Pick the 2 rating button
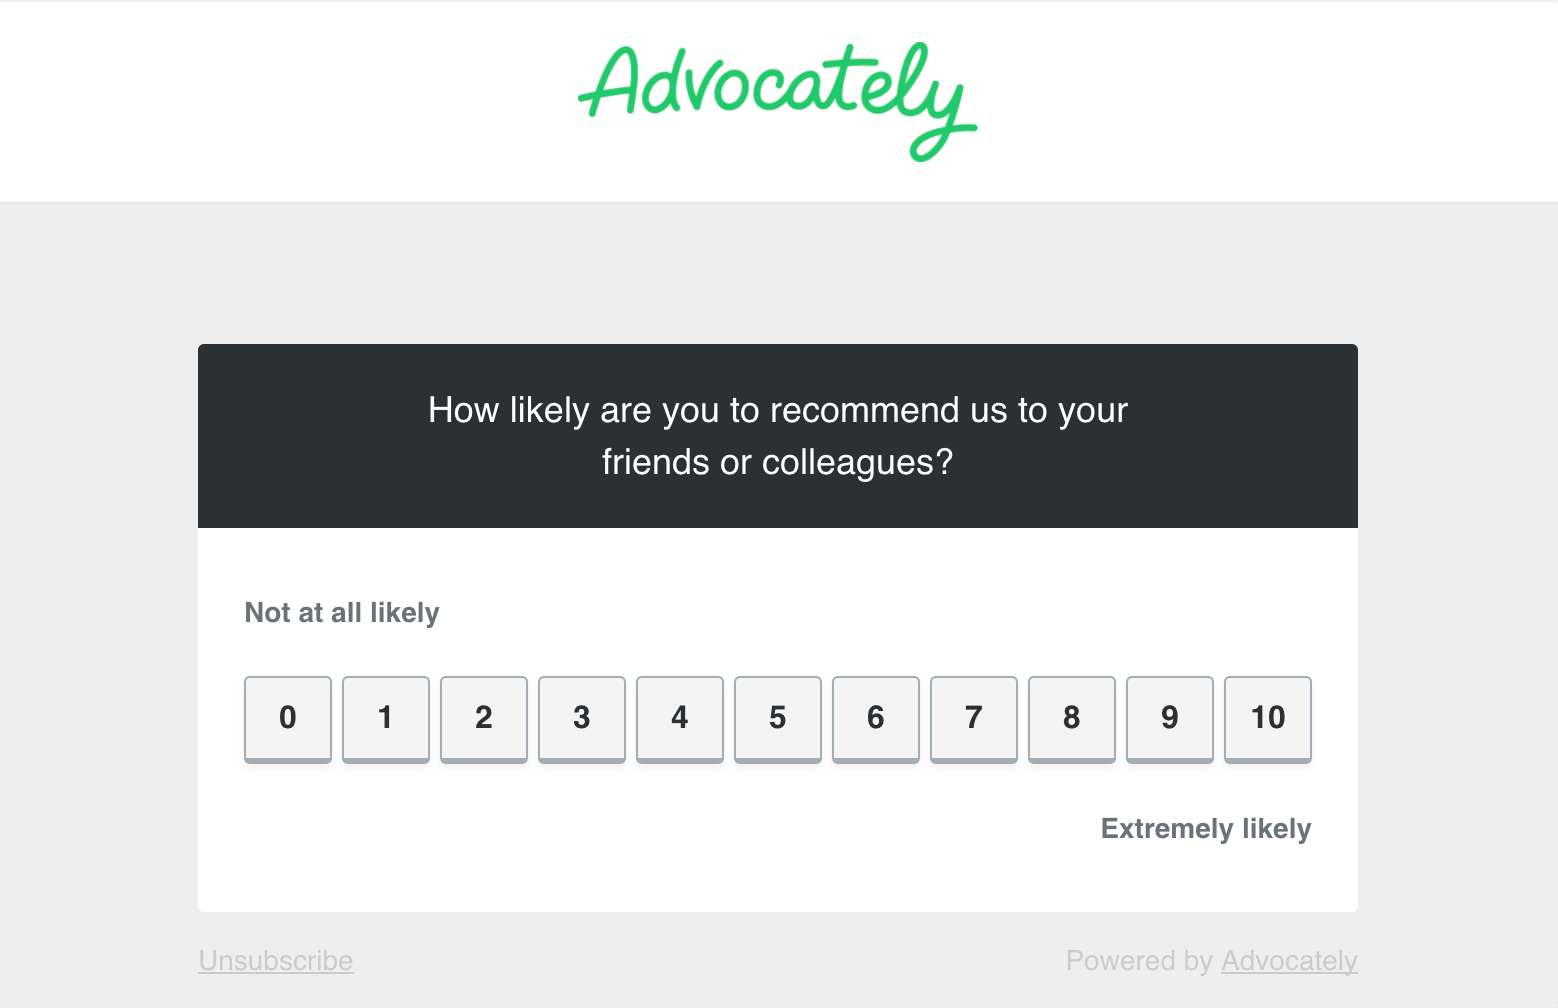Screen dimensions: 1558x1008 pos(484,718)
